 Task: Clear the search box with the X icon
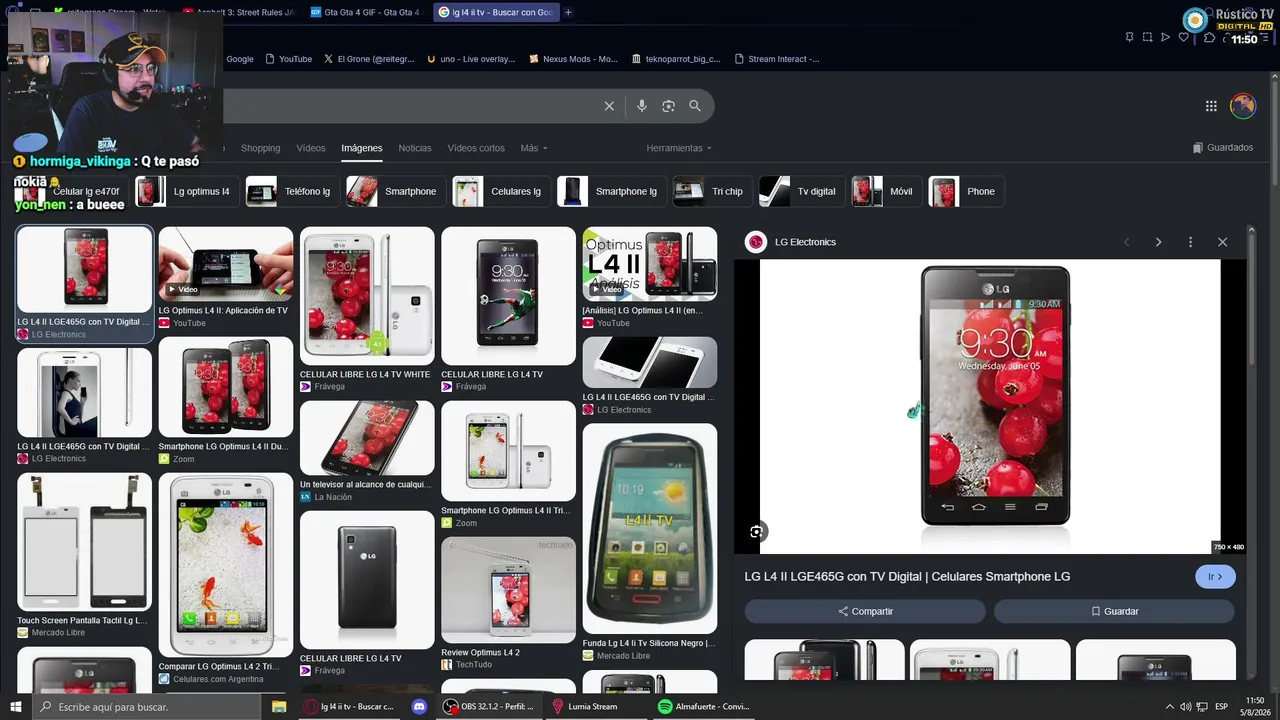coord(609,106)
